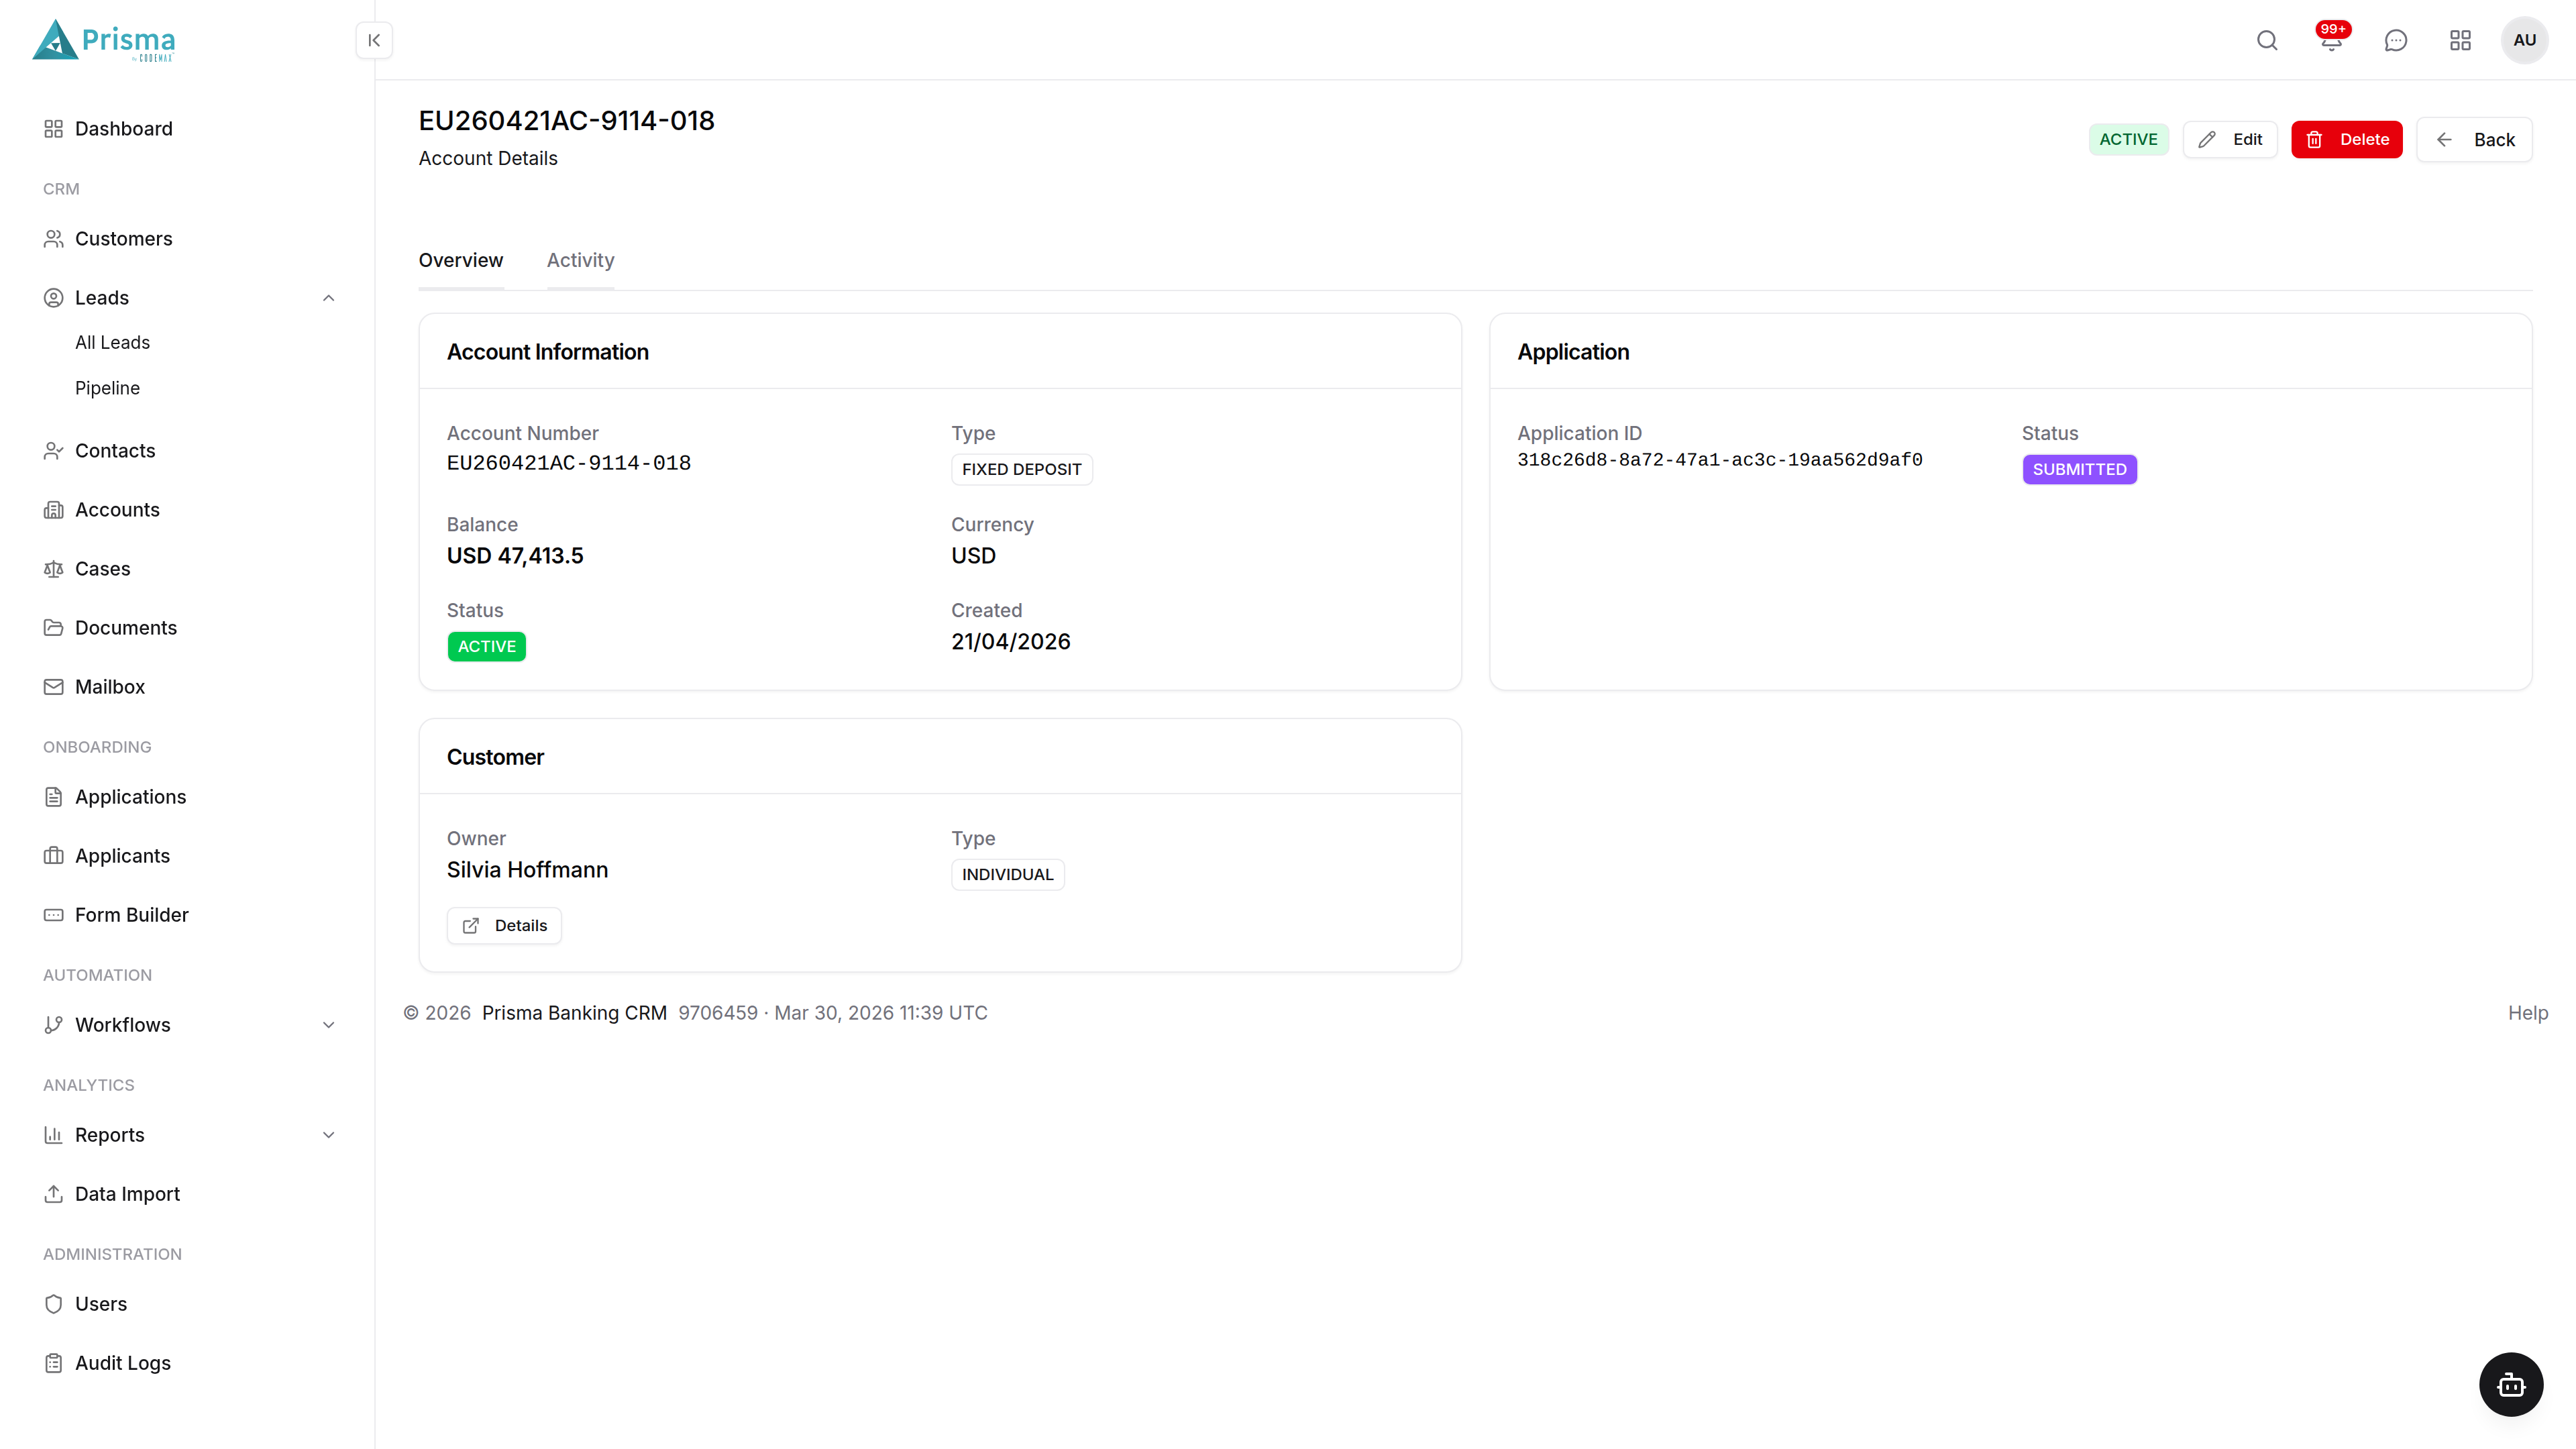Click the Cases scales icon

click(x=54, y=569)
